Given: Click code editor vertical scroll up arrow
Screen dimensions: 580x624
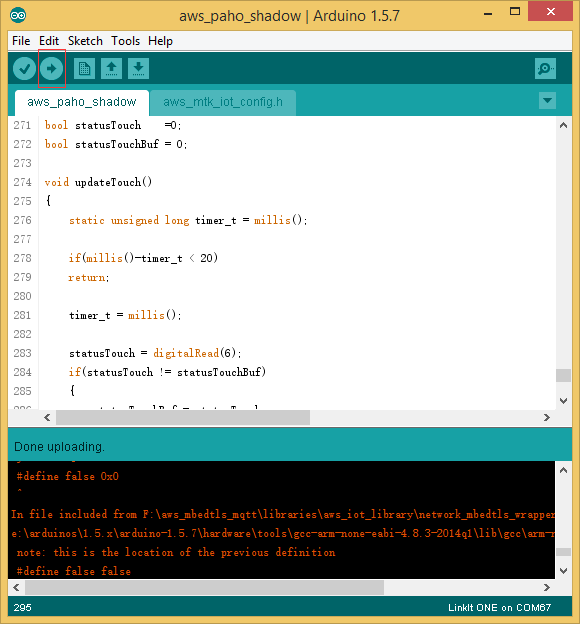Looking at the screenshot, I should pos(563,125).
